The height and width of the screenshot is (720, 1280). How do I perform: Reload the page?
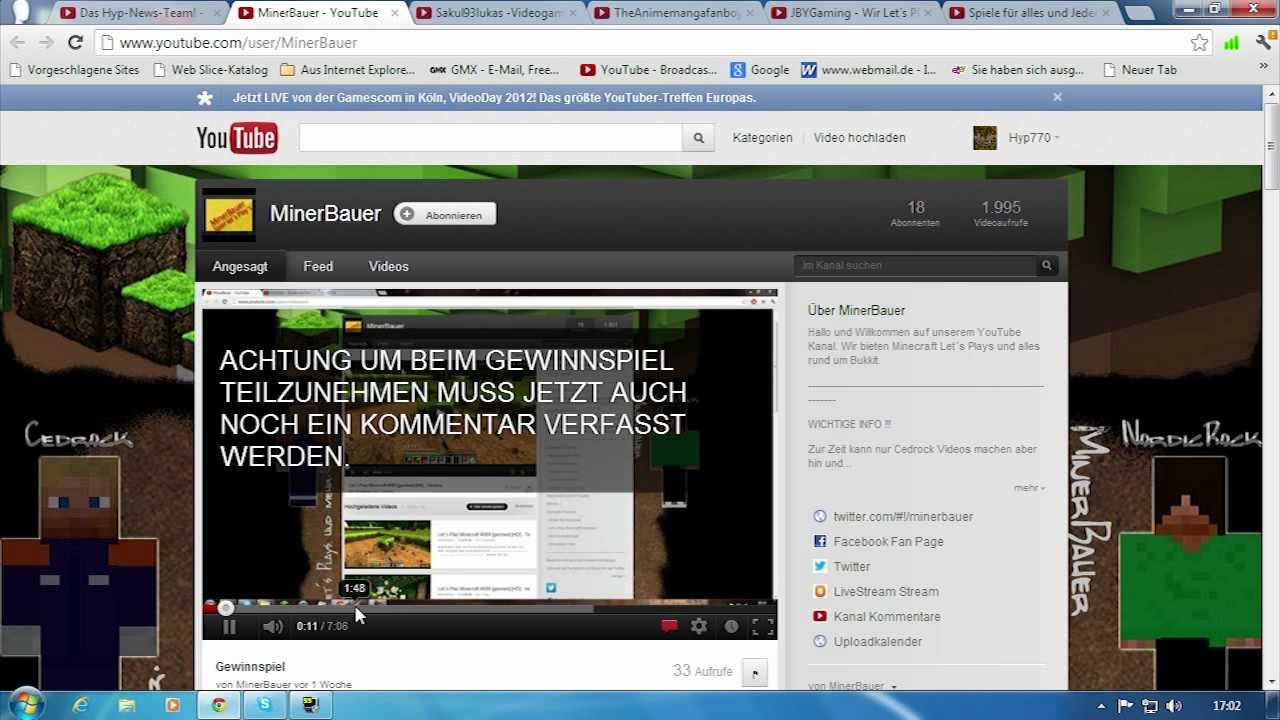coord(75,43)
